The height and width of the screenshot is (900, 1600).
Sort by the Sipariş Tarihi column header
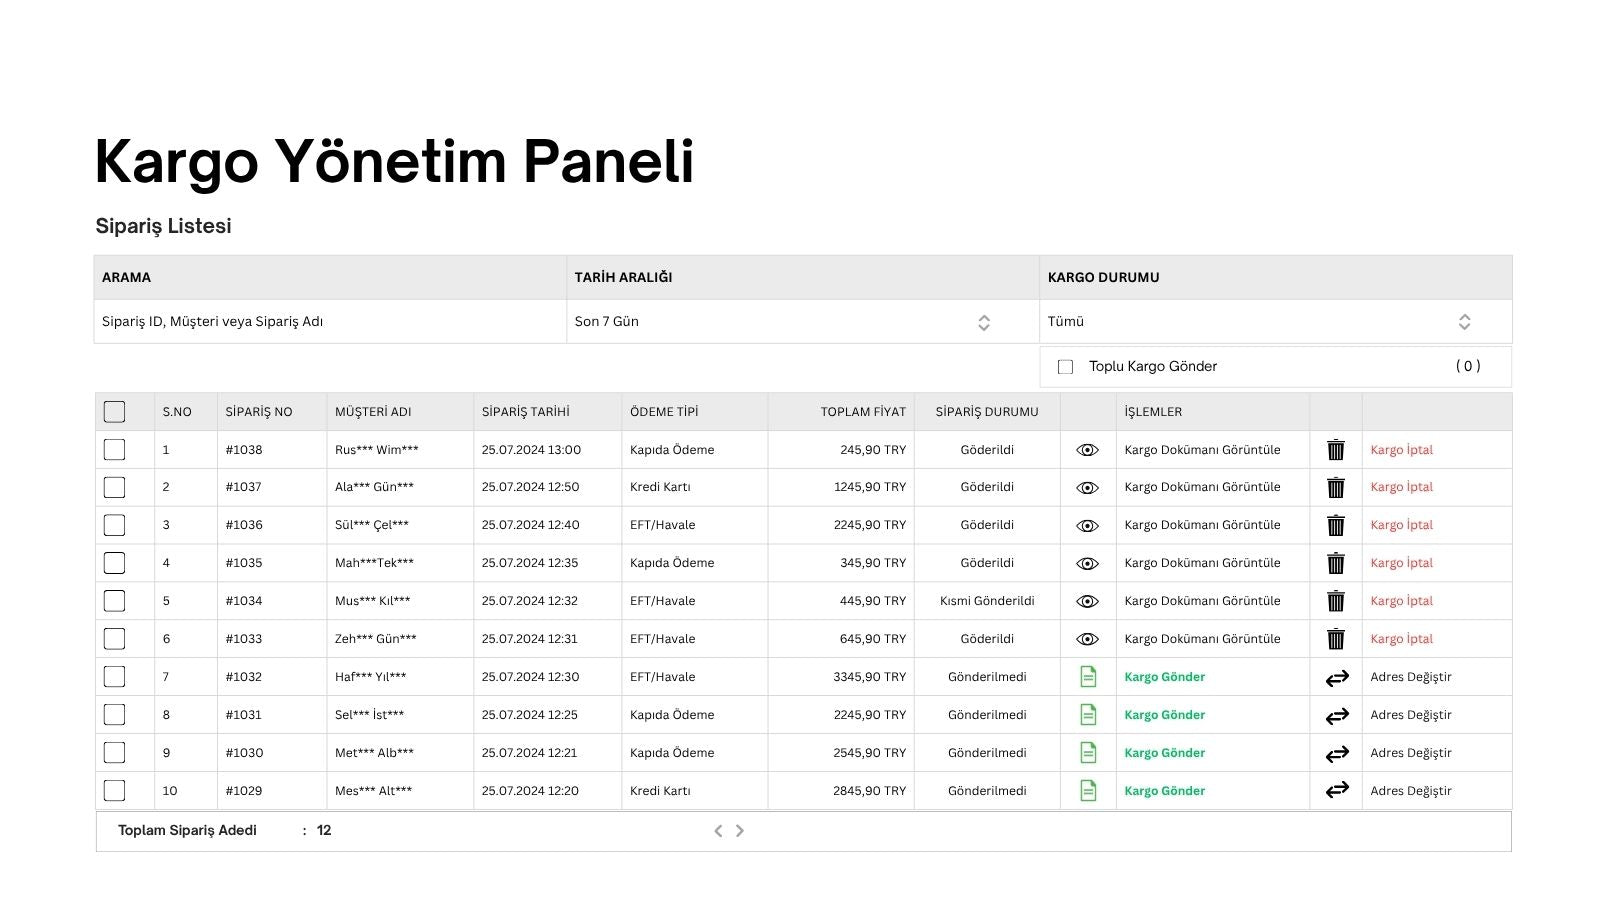pyautogui.click(x=525, y=412)
